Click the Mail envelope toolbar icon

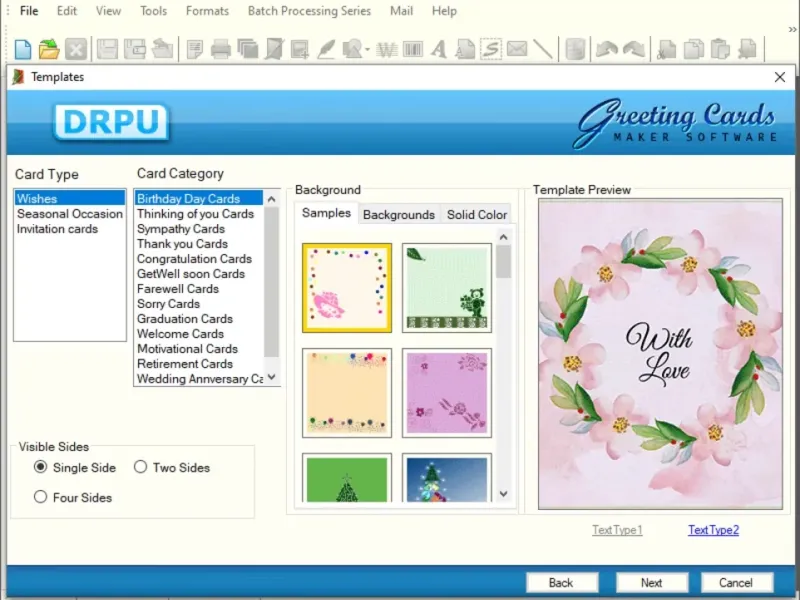[517, 49]
